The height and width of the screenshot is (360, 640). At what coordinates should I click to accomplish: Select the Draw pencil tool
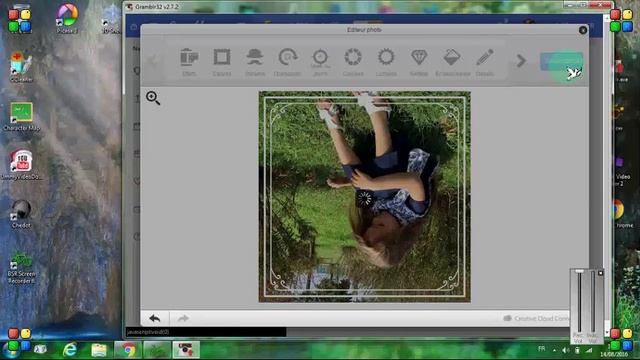tap(485, 62)
